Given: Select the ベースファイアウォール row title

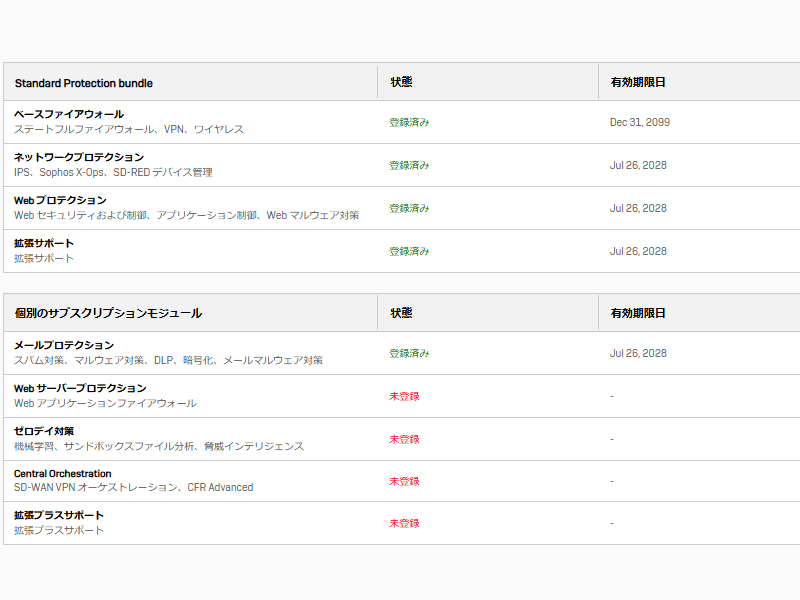Looking at the screenshot, I should pyautogui.click(x=69, y=114).
